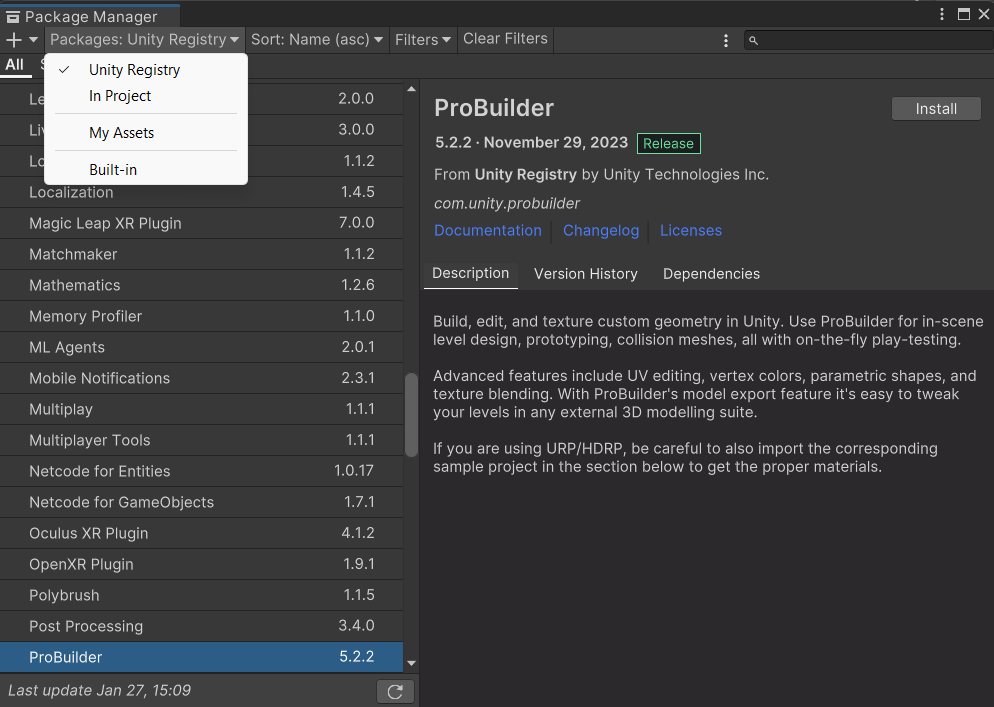Select the Matchmaker package
994x707 pixels.
coord(202,254)
